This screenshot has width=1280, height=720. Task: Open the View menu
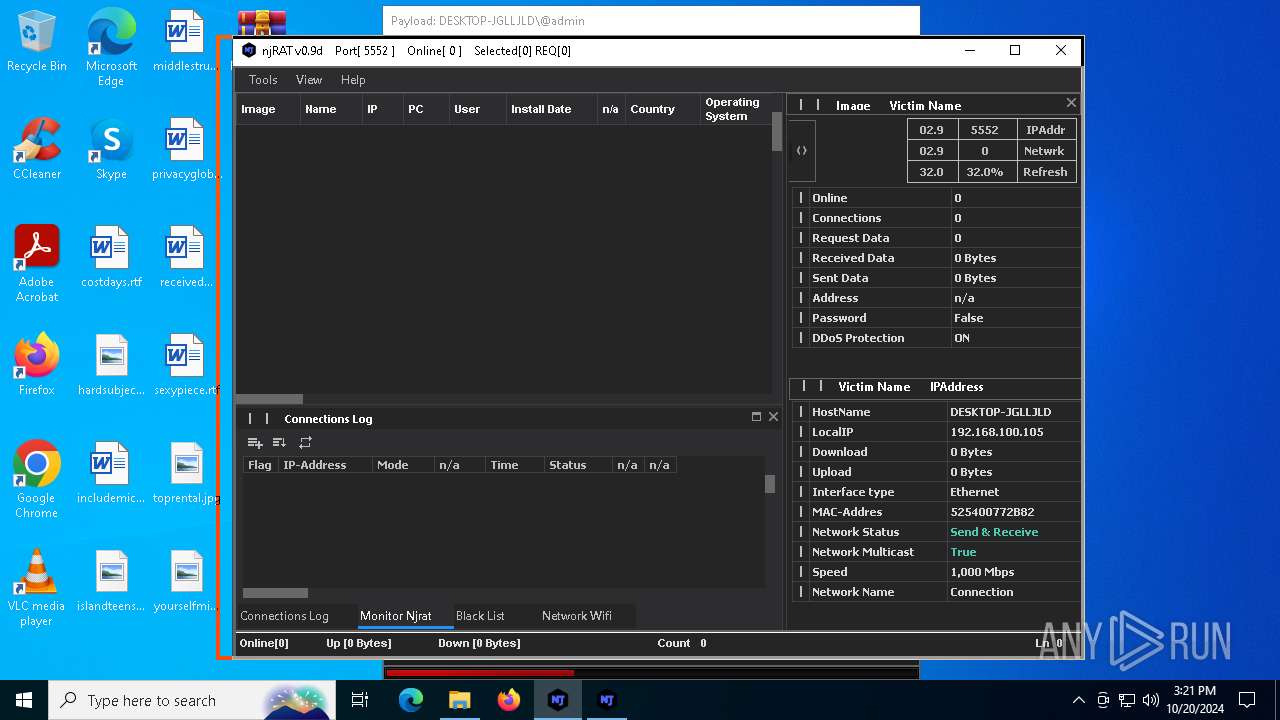tap(309, 80)
